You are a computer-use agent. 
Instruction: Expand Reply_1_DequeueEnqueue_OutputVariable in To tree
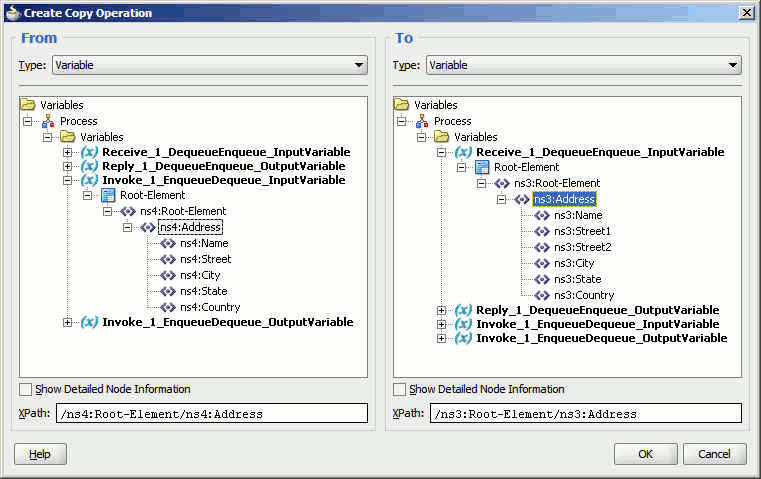[441, 310]
